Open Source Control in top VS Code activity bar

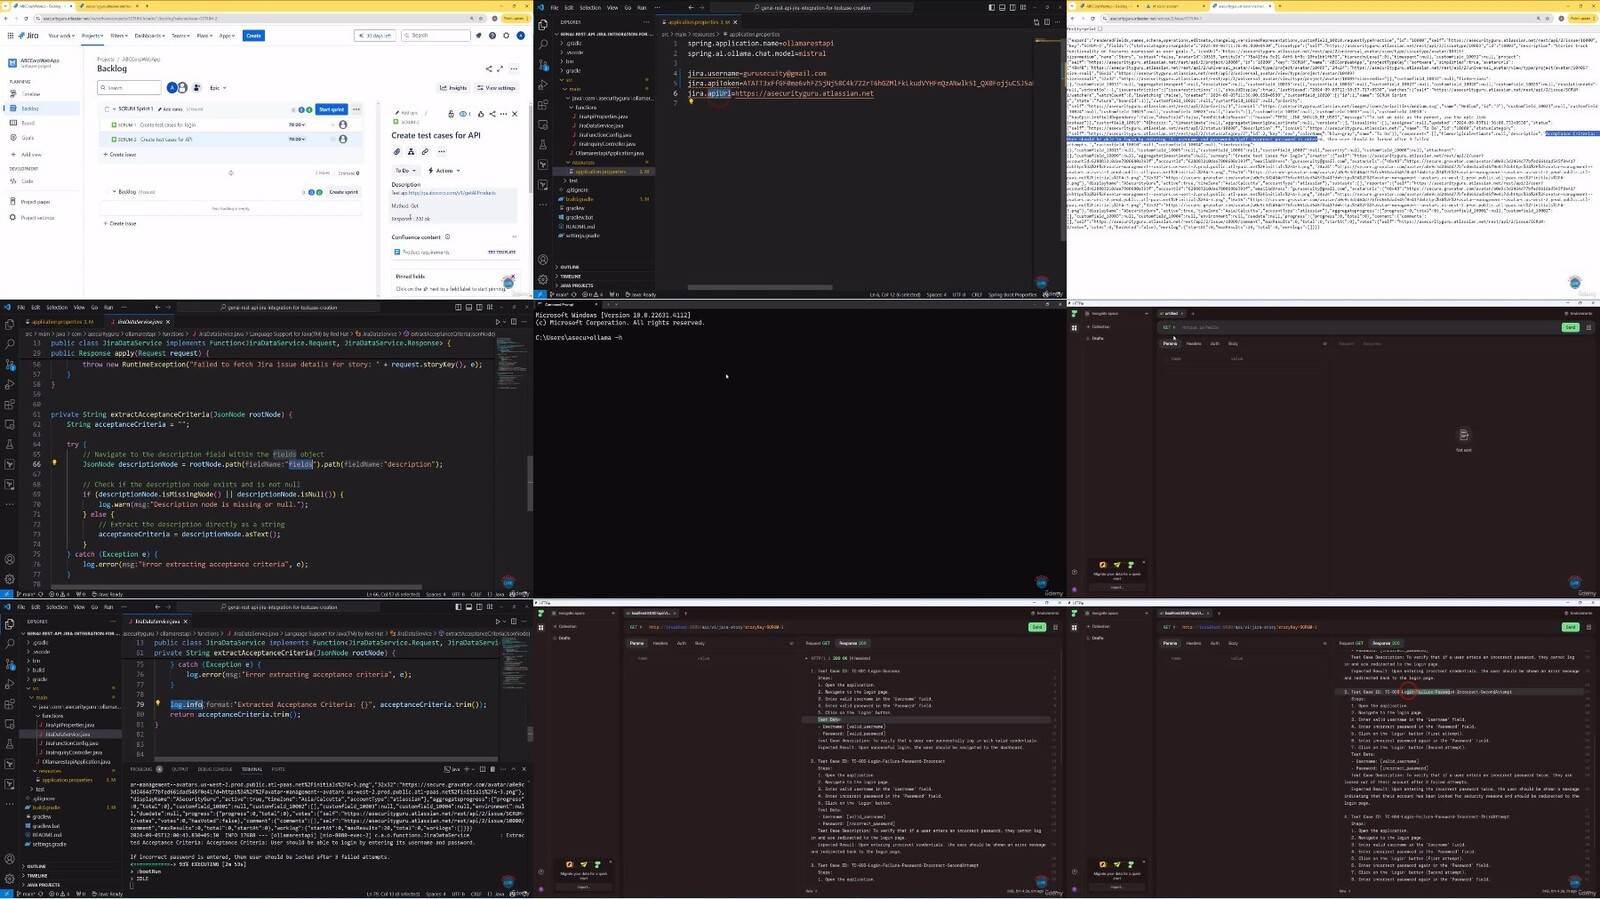pos(543,65)
